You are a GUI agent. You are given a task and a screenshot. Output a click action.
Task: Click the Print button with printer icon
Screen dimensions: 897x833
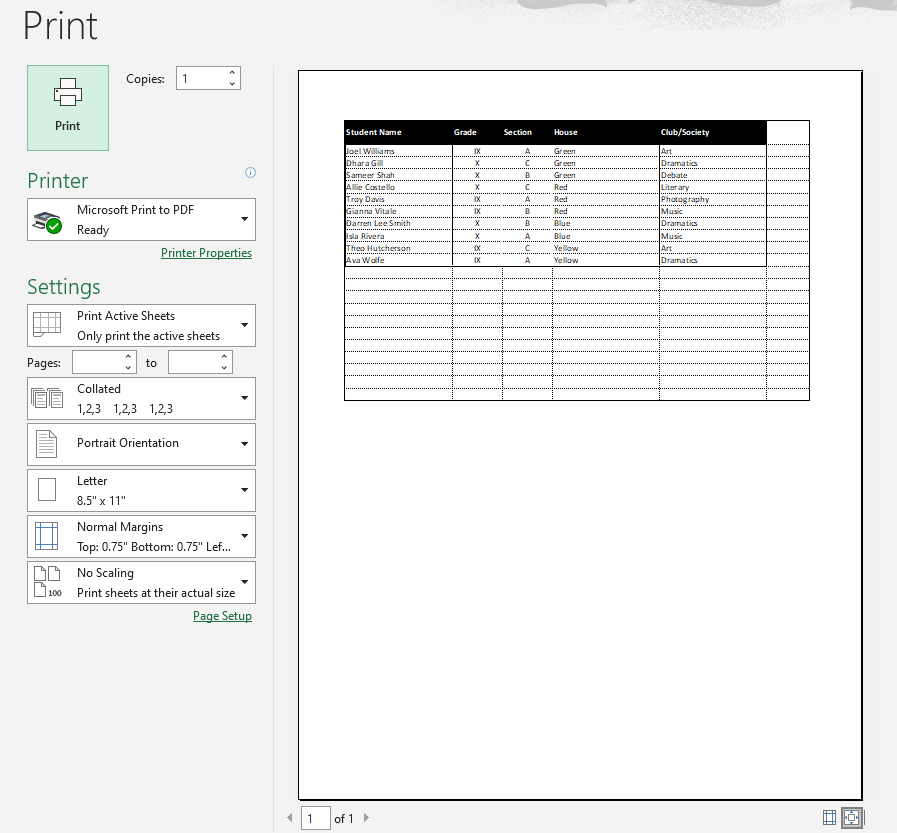[x=68, y=108]
